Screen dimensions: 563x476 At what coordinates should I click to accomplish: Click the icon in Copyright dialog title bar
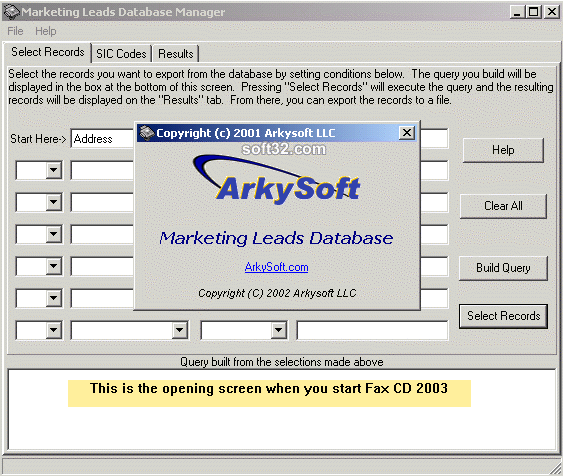pos(146,132)
